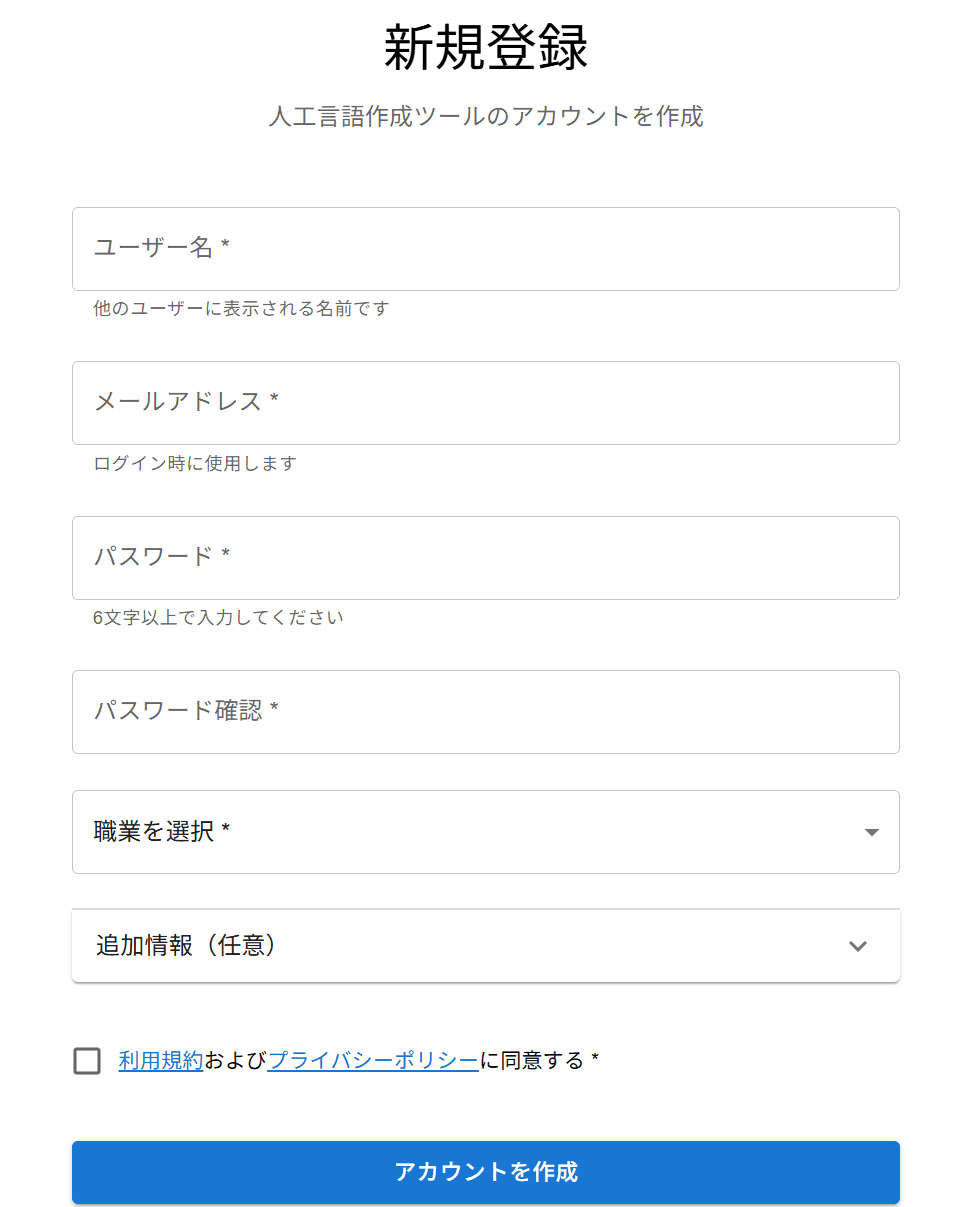Click the 人工言語作成ツール subtitle text
Image resolution: width=973 pixels, height=1207 pixels.
click(486, 116)
